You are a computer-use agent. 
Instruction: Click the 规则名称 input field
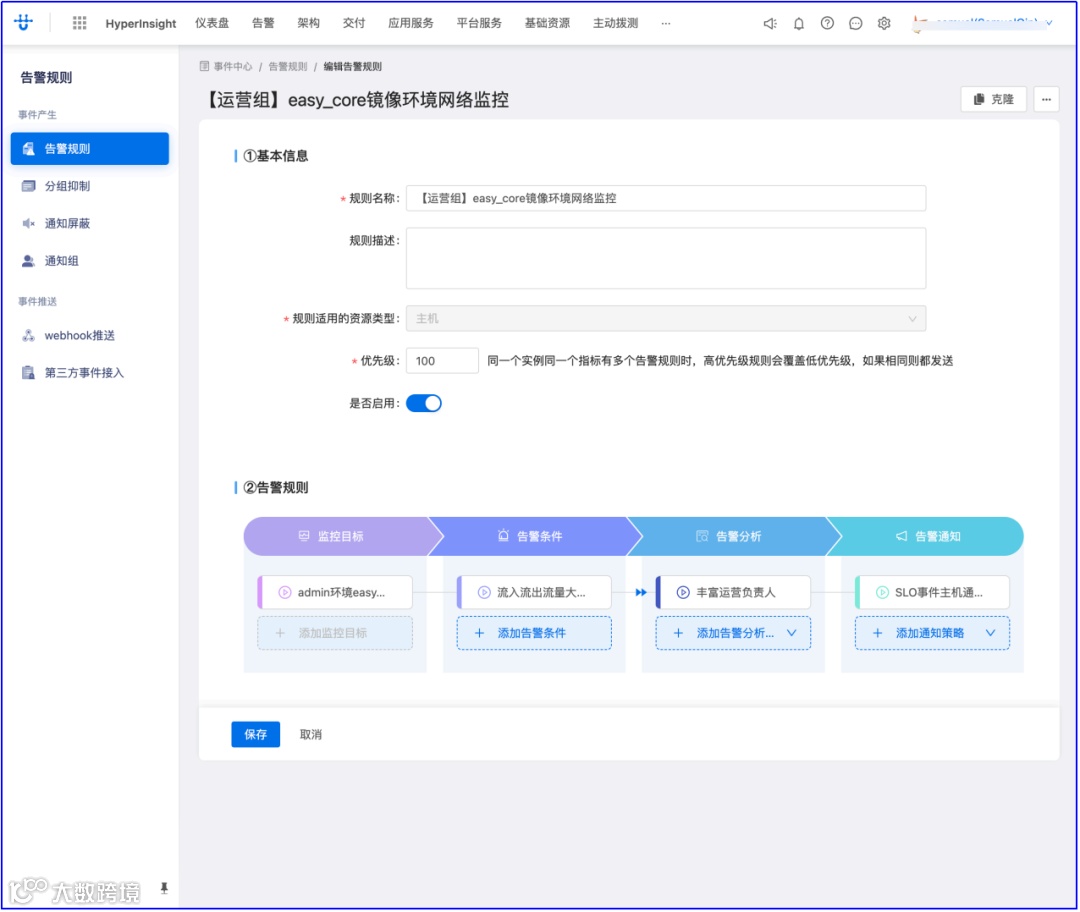pos(666,198)
